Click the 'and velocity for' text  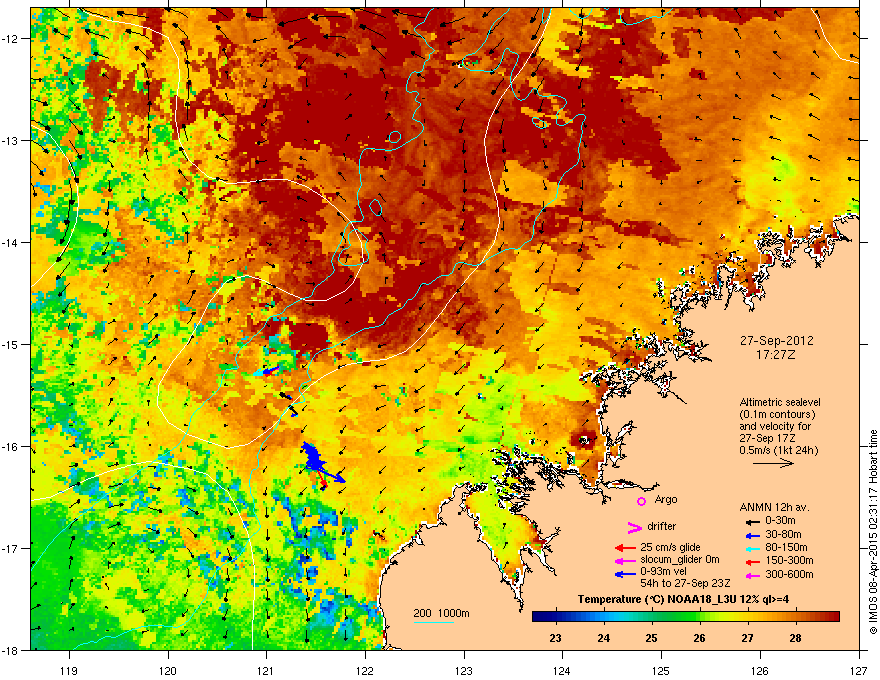click(775, 426)
